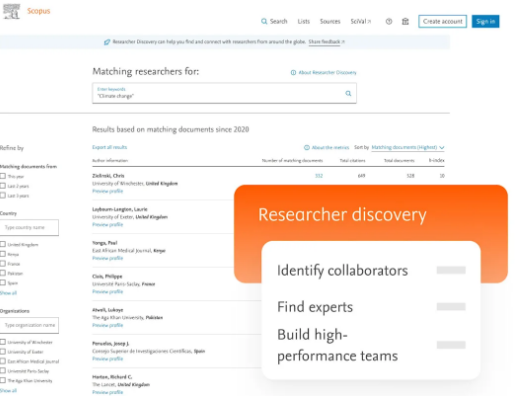This screenshot has height=396, width=519.
Task: Check the Last 2 years checkbox
Action: pyautogui.click(x=3, y=186)
